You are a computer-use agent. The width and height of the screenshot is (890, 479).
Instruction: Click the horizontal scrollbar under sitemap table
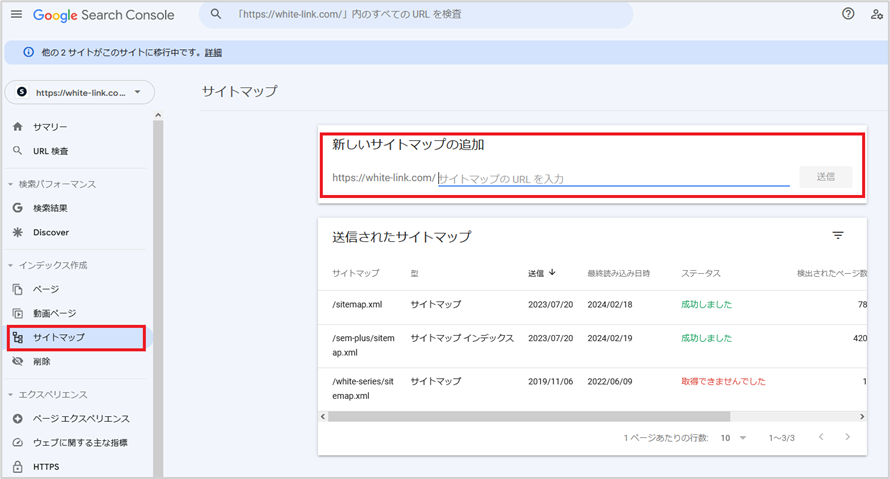tap(528, 417)
